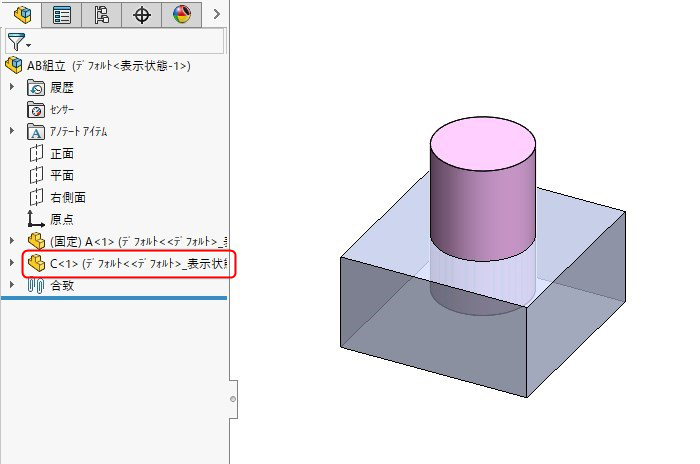Open the tree filter funnel dropdown

(18, 42)
